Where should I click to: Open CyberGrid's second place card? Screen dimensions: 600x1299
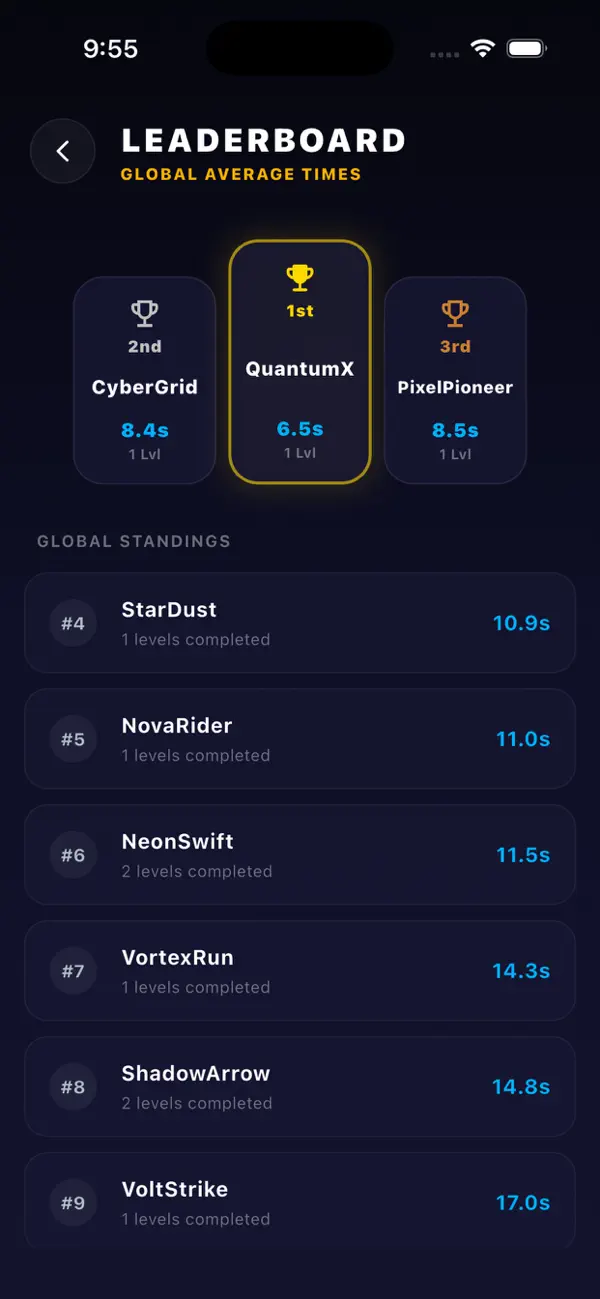pos(145,380)
